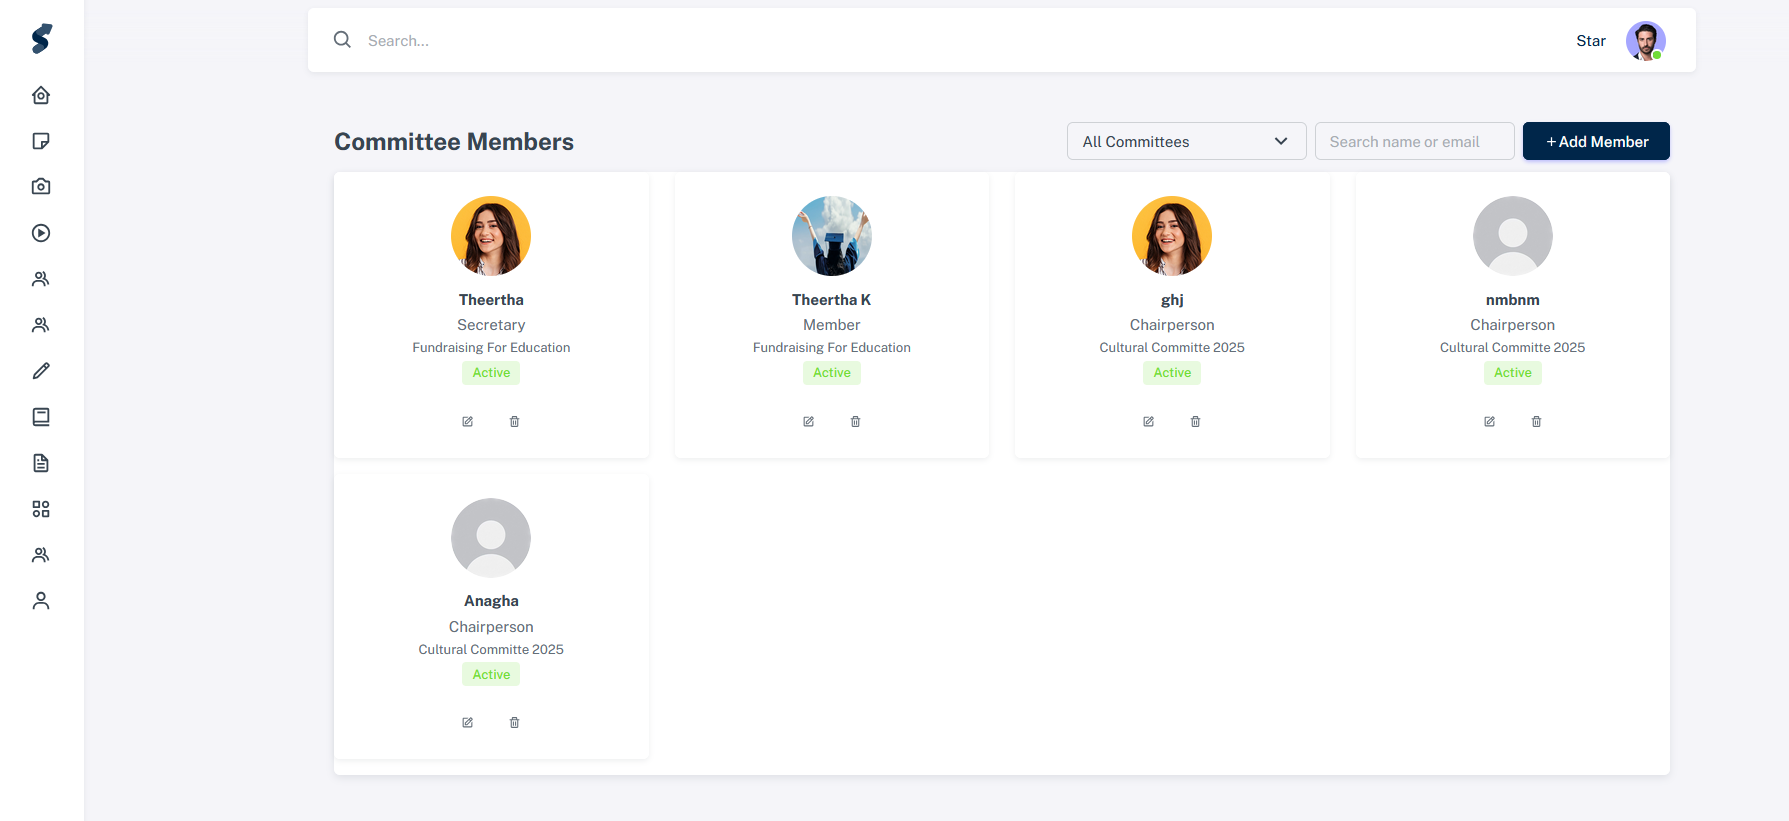Open the grid apps sidebar icon
Viewport: 1789px width, 821px height.
[x=41, y=509]
